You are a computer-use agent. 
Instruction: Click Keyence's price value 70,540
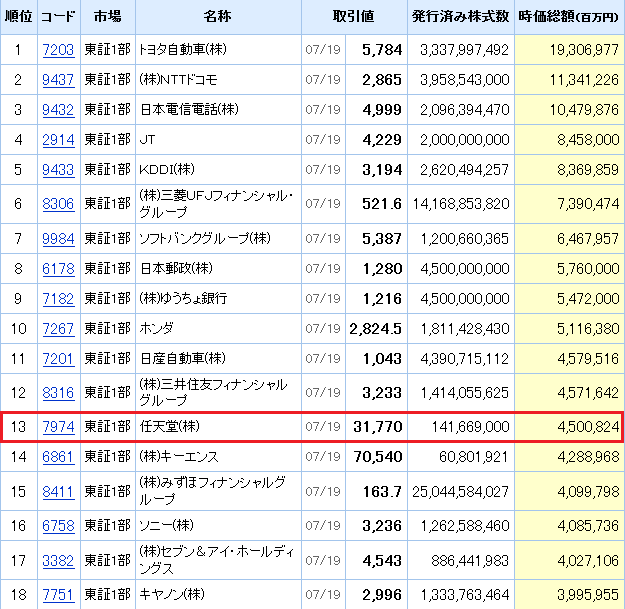[378, 457]
